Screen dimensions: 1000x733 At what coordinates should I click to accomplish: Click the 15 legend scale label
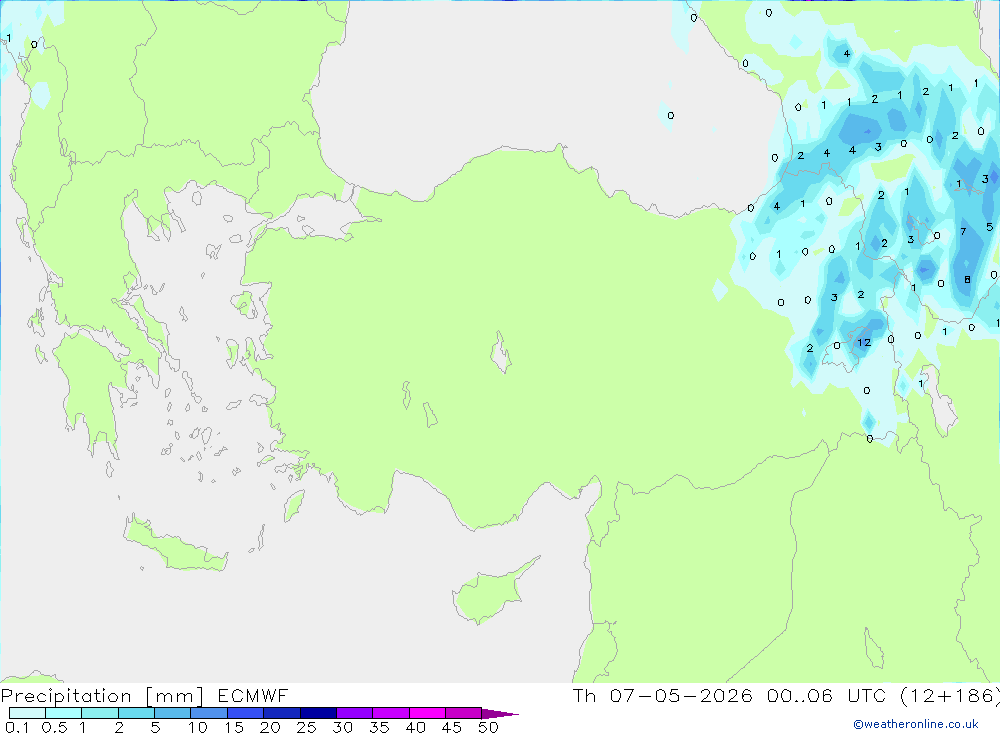click(x=234, y=727)
